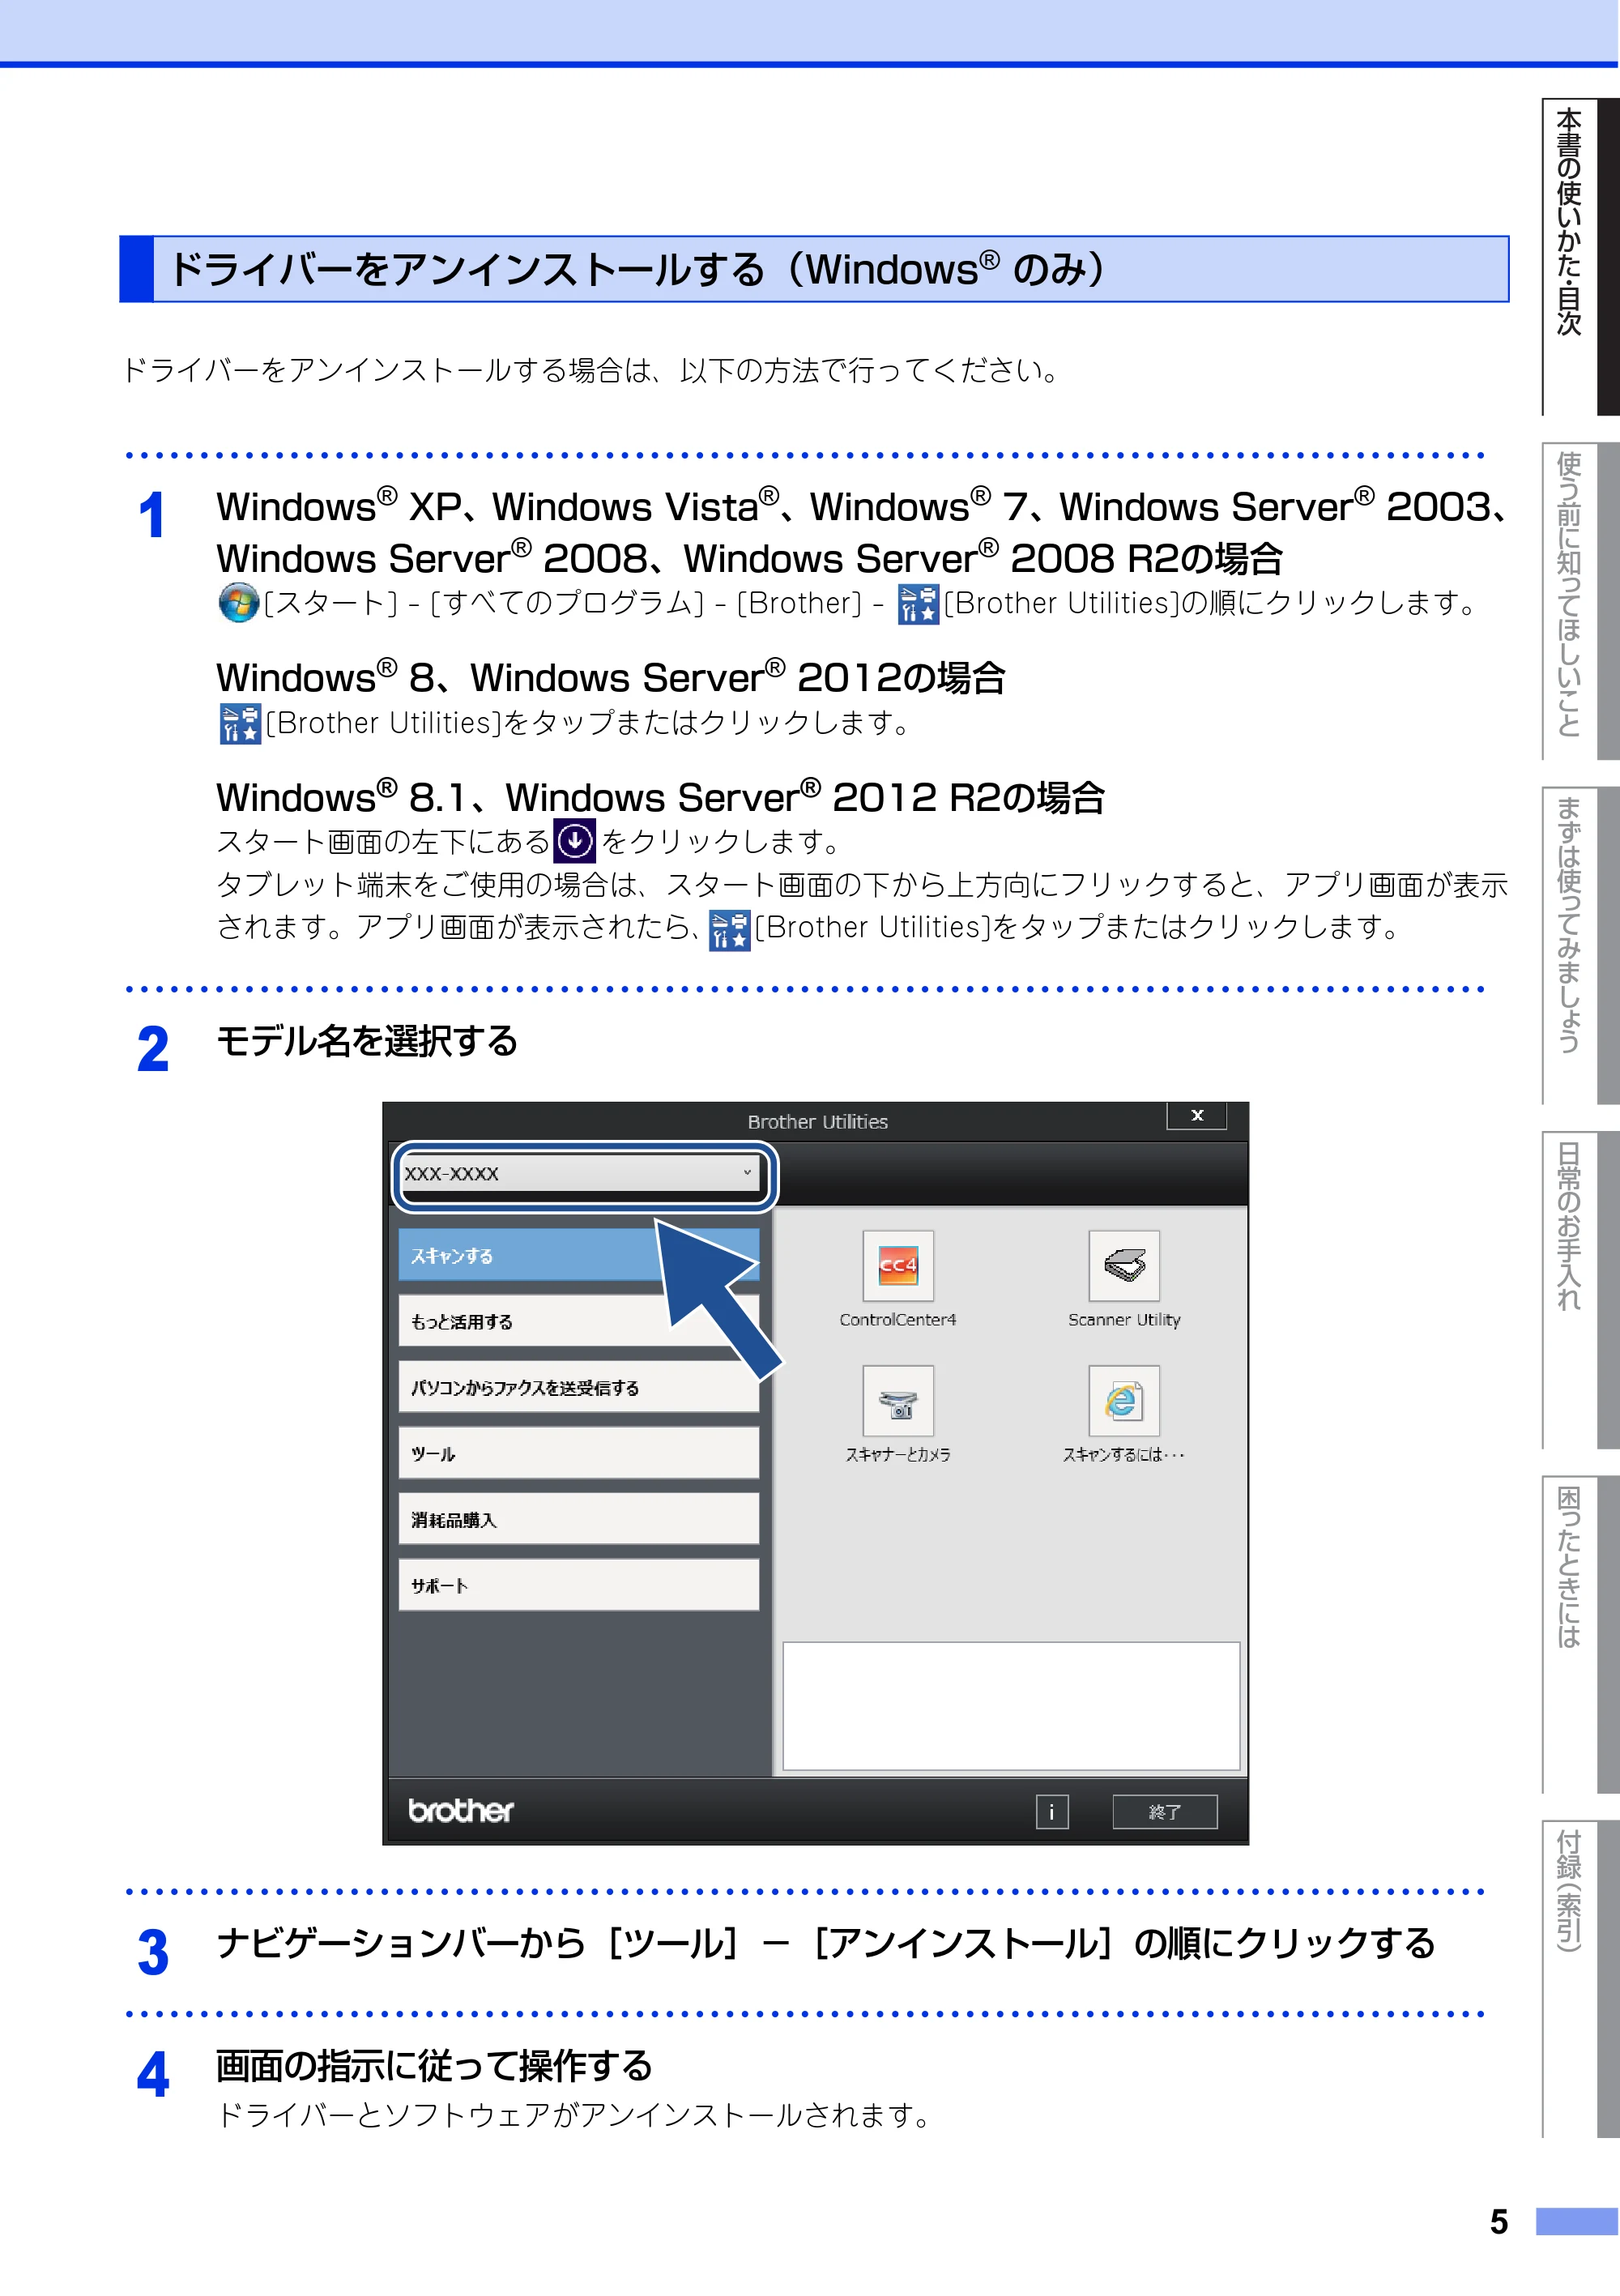
Task: Open the XXX-XXXX model name dropdown
Action: point(580,1174)
